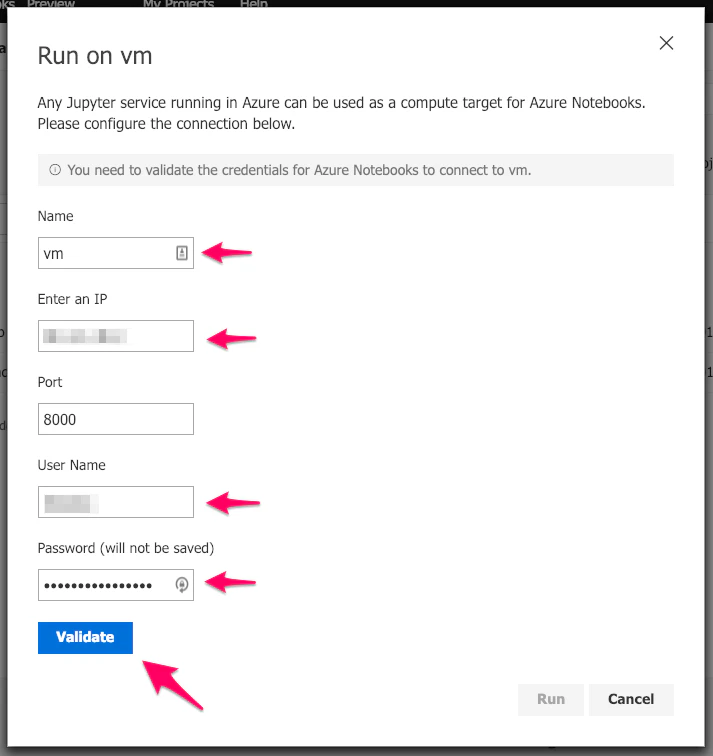Click the Run button

pyautogui.click(x=551, y=699)
